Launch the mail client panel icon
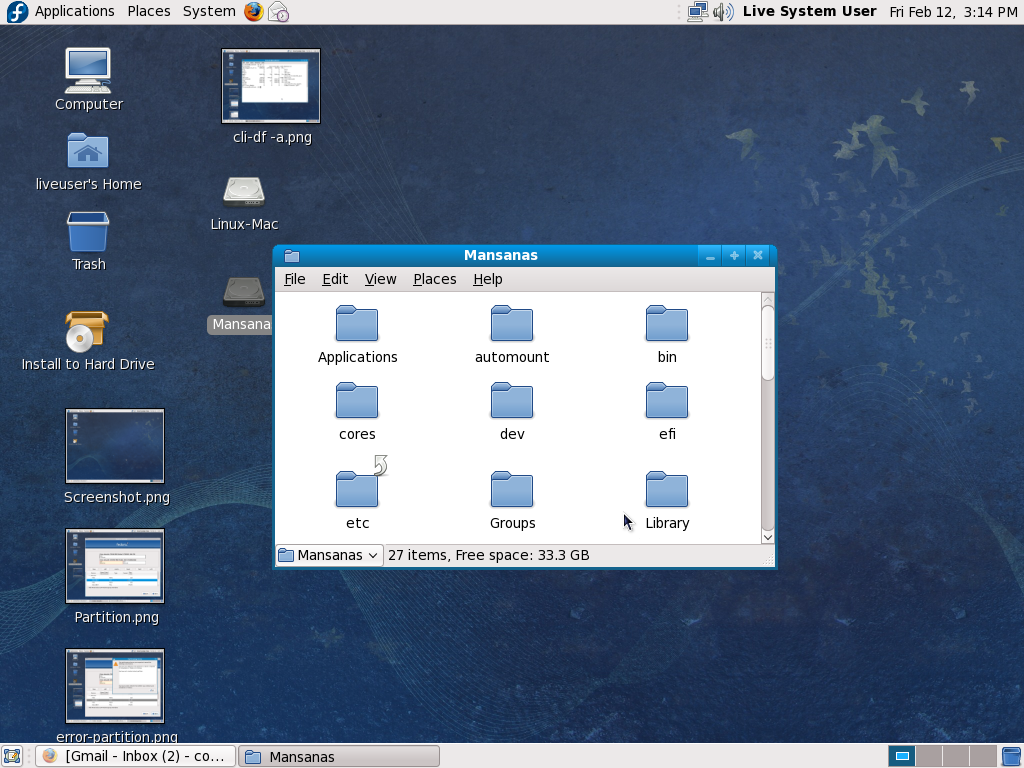The height and width of the screenshot is (768, 1024). 279,11
